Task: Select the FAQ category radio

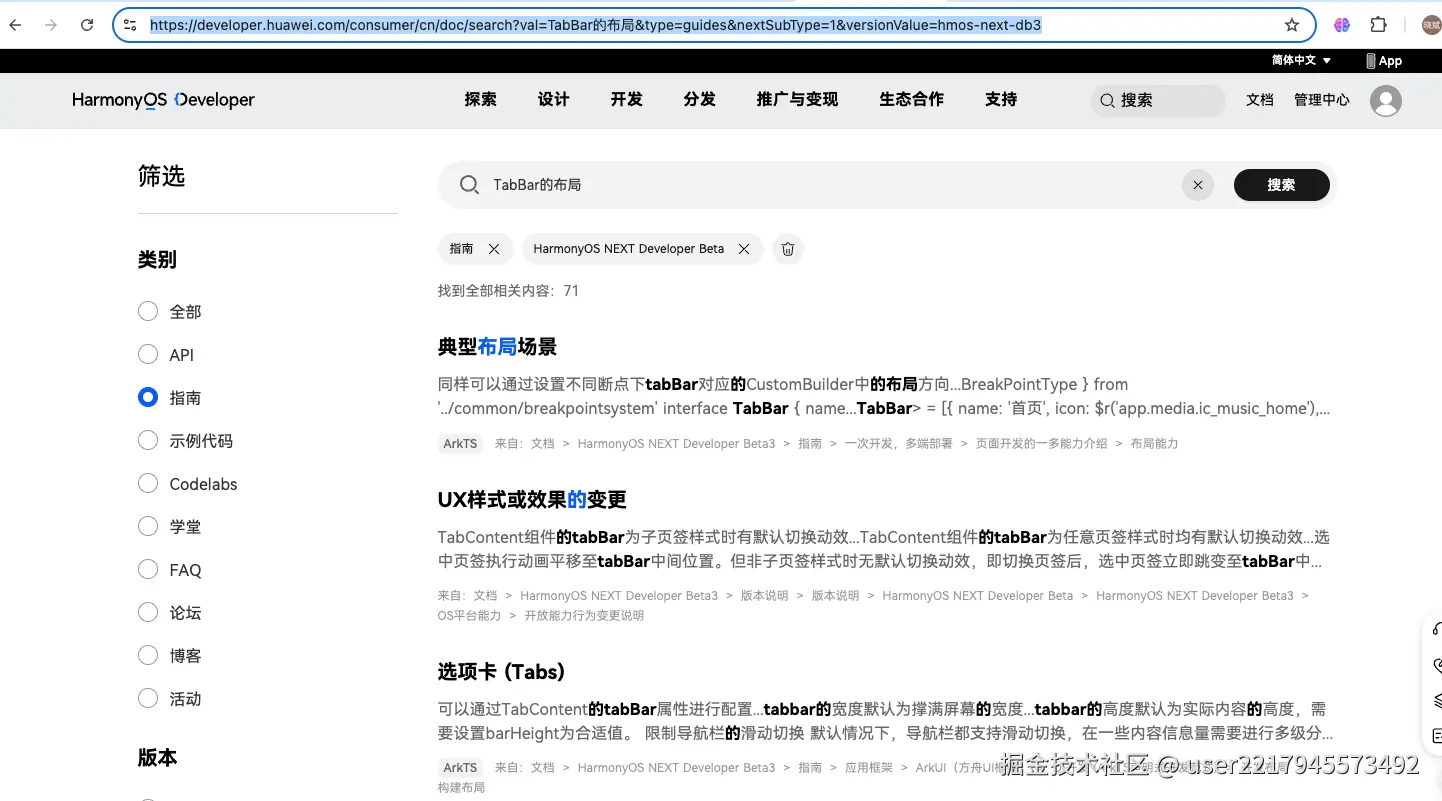Action: pos(148,569)
